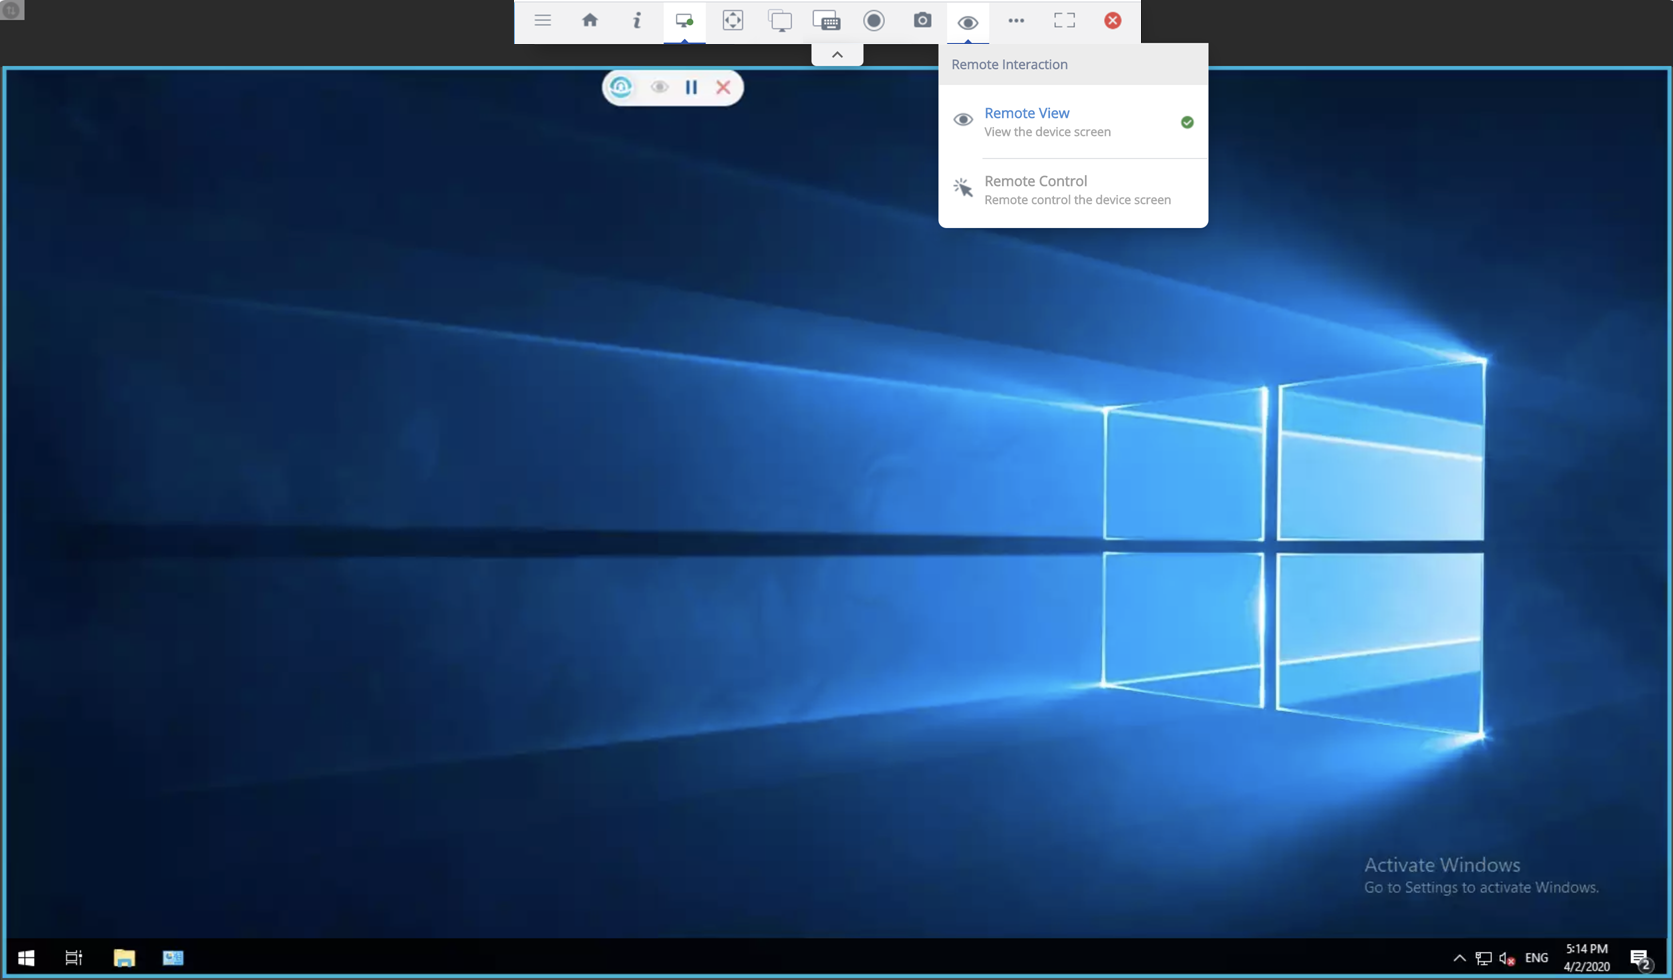Open the remote screen monitor with green dot
The height and width of the screenshot is (980, 1673).
coord(684,20)
